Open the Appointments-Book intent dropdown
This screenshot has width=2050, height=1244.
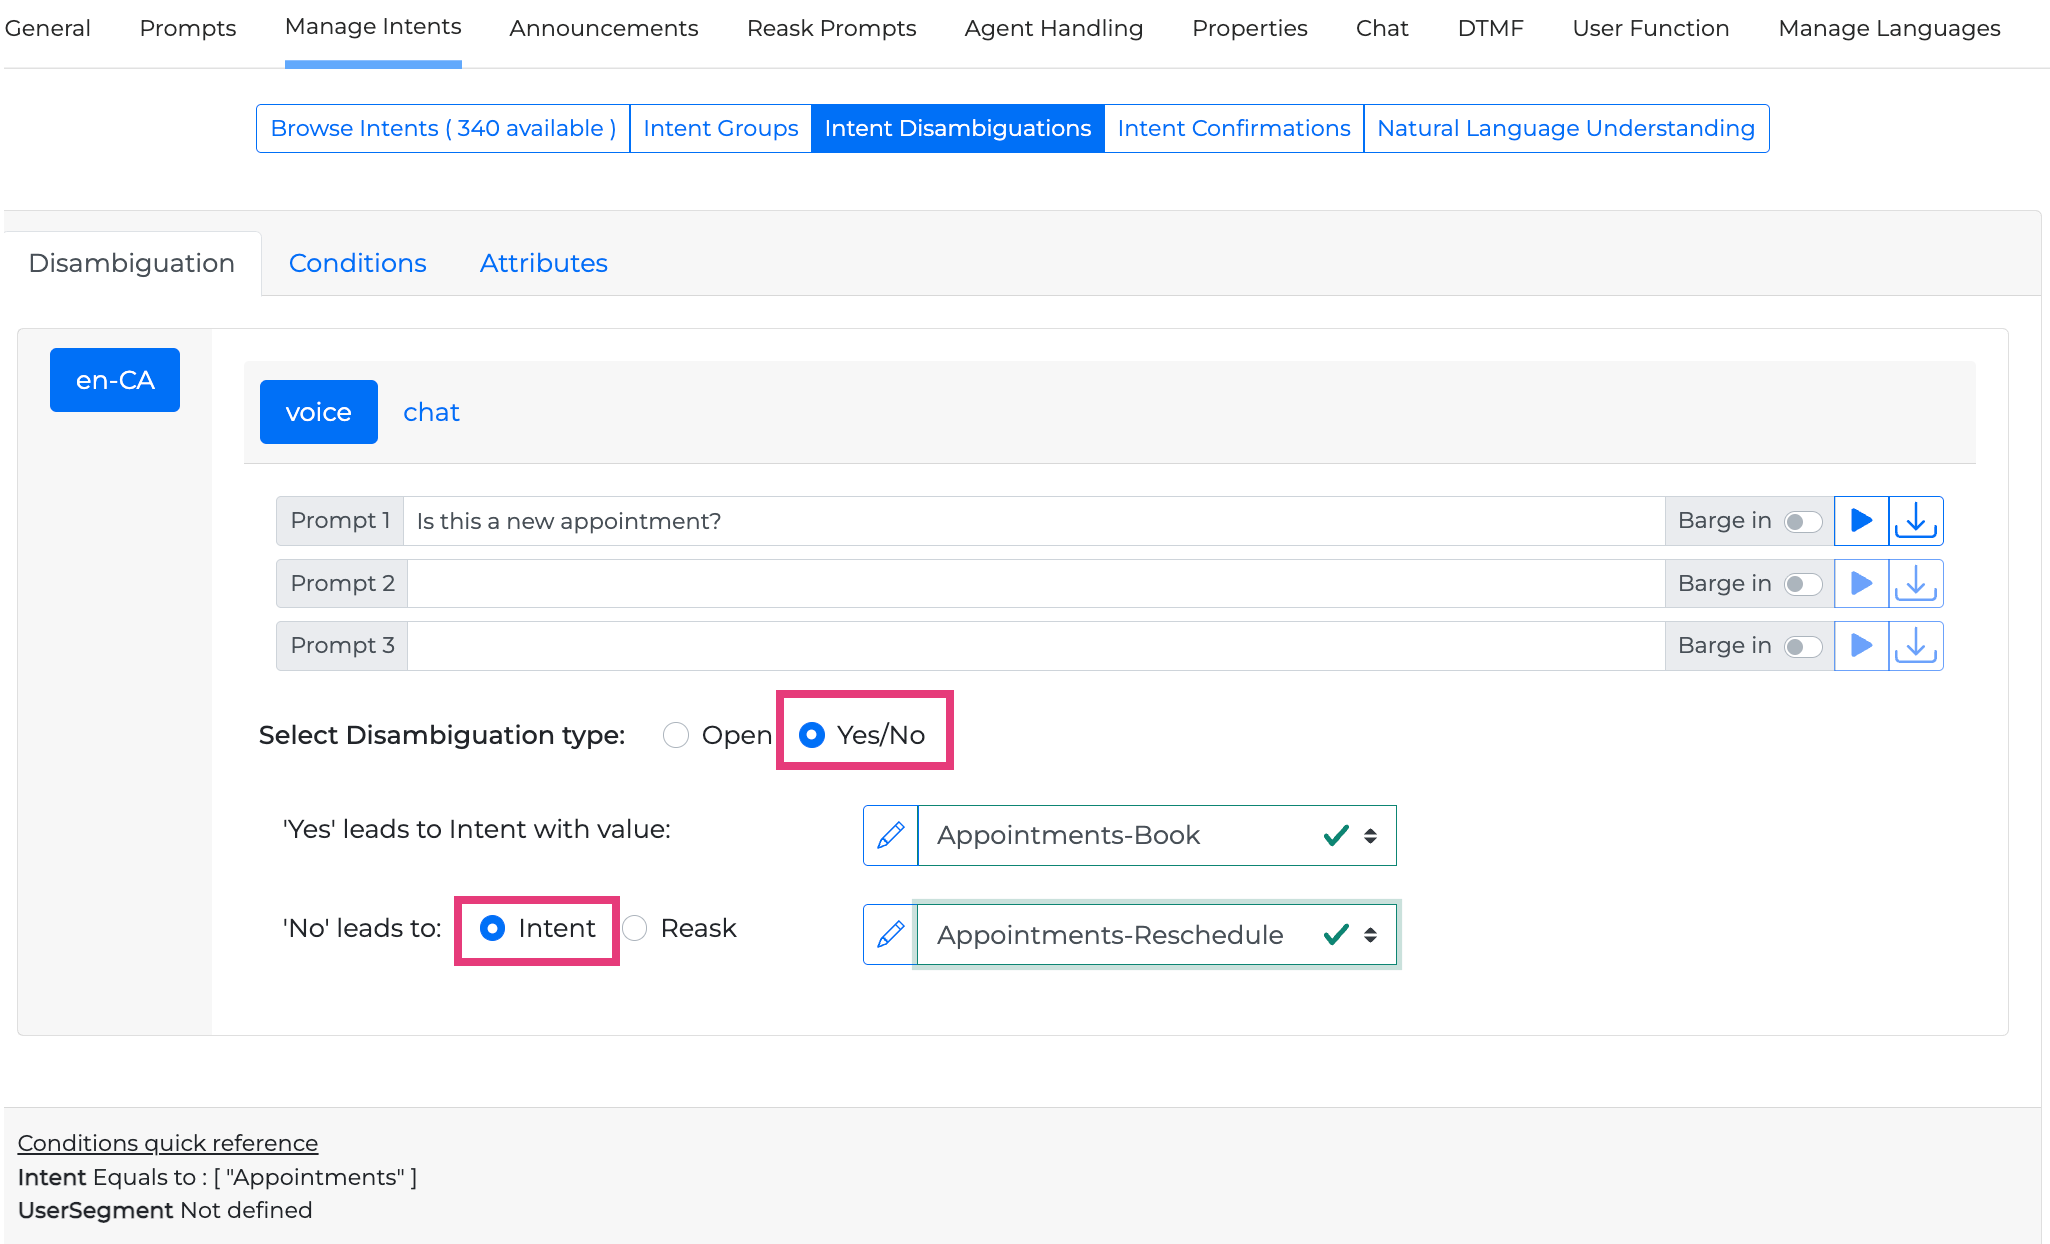[1156, 835]
